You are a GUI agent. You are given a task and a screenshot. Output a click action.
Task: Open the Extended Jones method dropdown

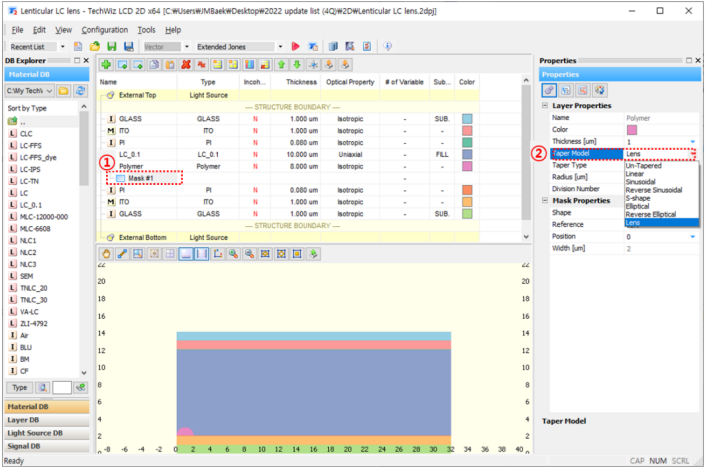[x=280, y=46]
